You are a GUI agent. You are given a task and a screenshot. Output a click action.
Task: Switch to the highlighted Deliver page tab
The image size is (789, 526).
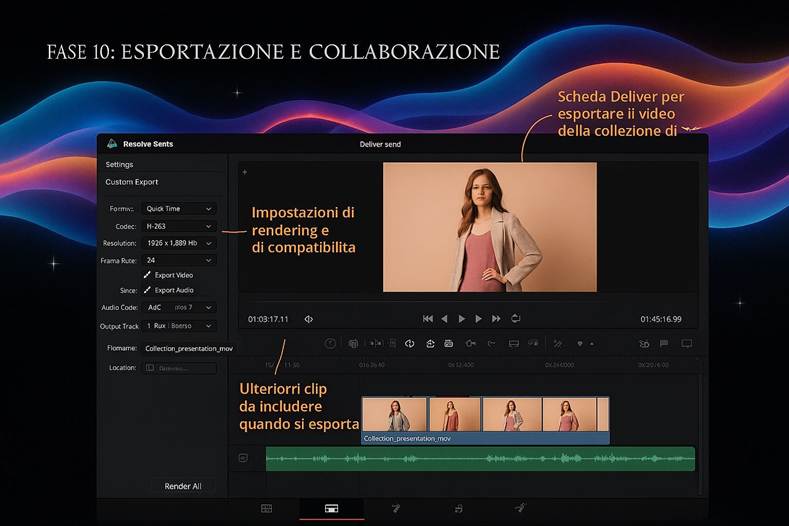332,508
